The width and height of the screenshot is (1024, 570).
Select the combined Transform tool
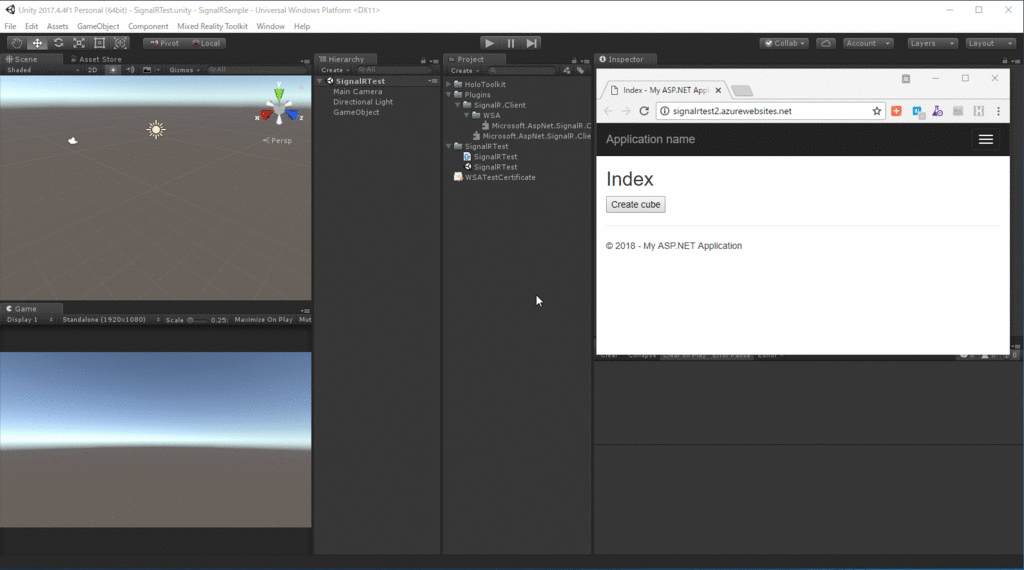[x=121, y=43]
